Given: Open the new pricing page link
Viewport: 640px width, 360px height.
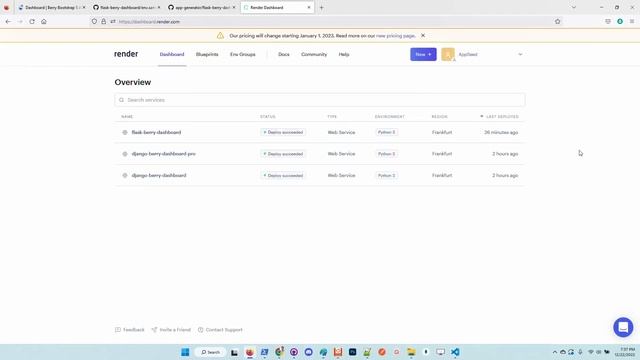Looking at the screenshot, I should pyautogui.click(x=395, y=36).
